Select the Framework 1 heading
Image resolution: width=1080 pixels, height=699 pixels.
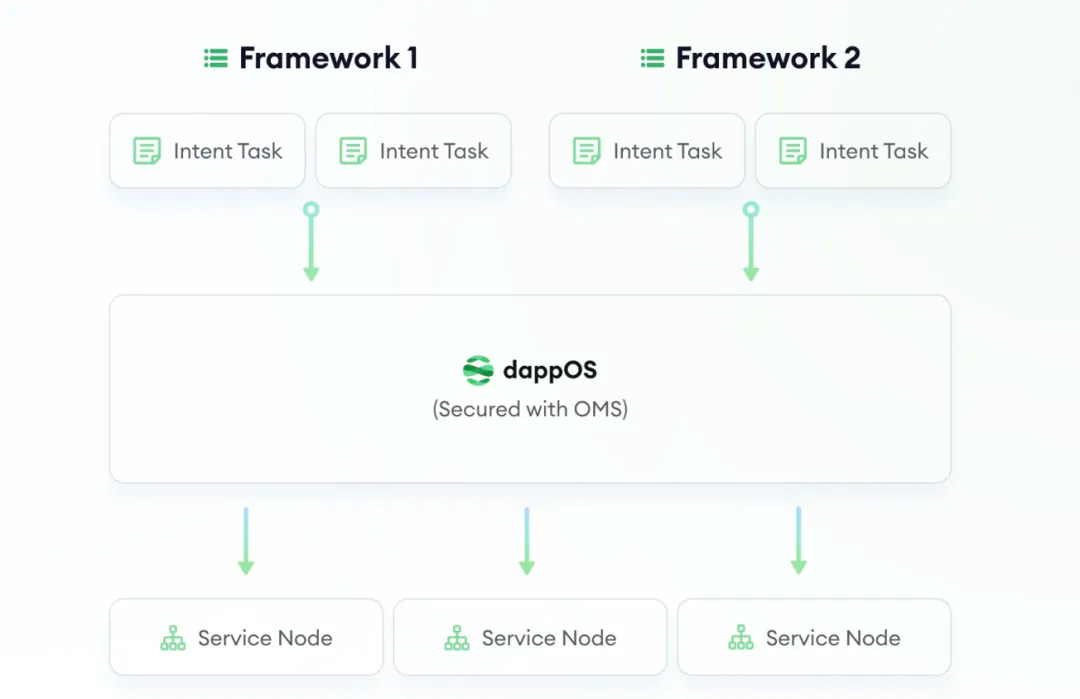329,58
